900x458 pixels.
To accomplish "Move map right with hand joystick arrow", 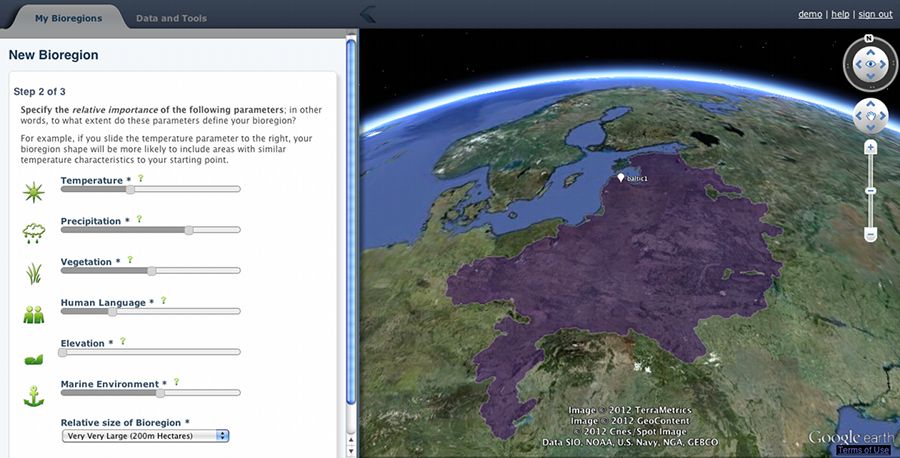I will click(883, 116).
